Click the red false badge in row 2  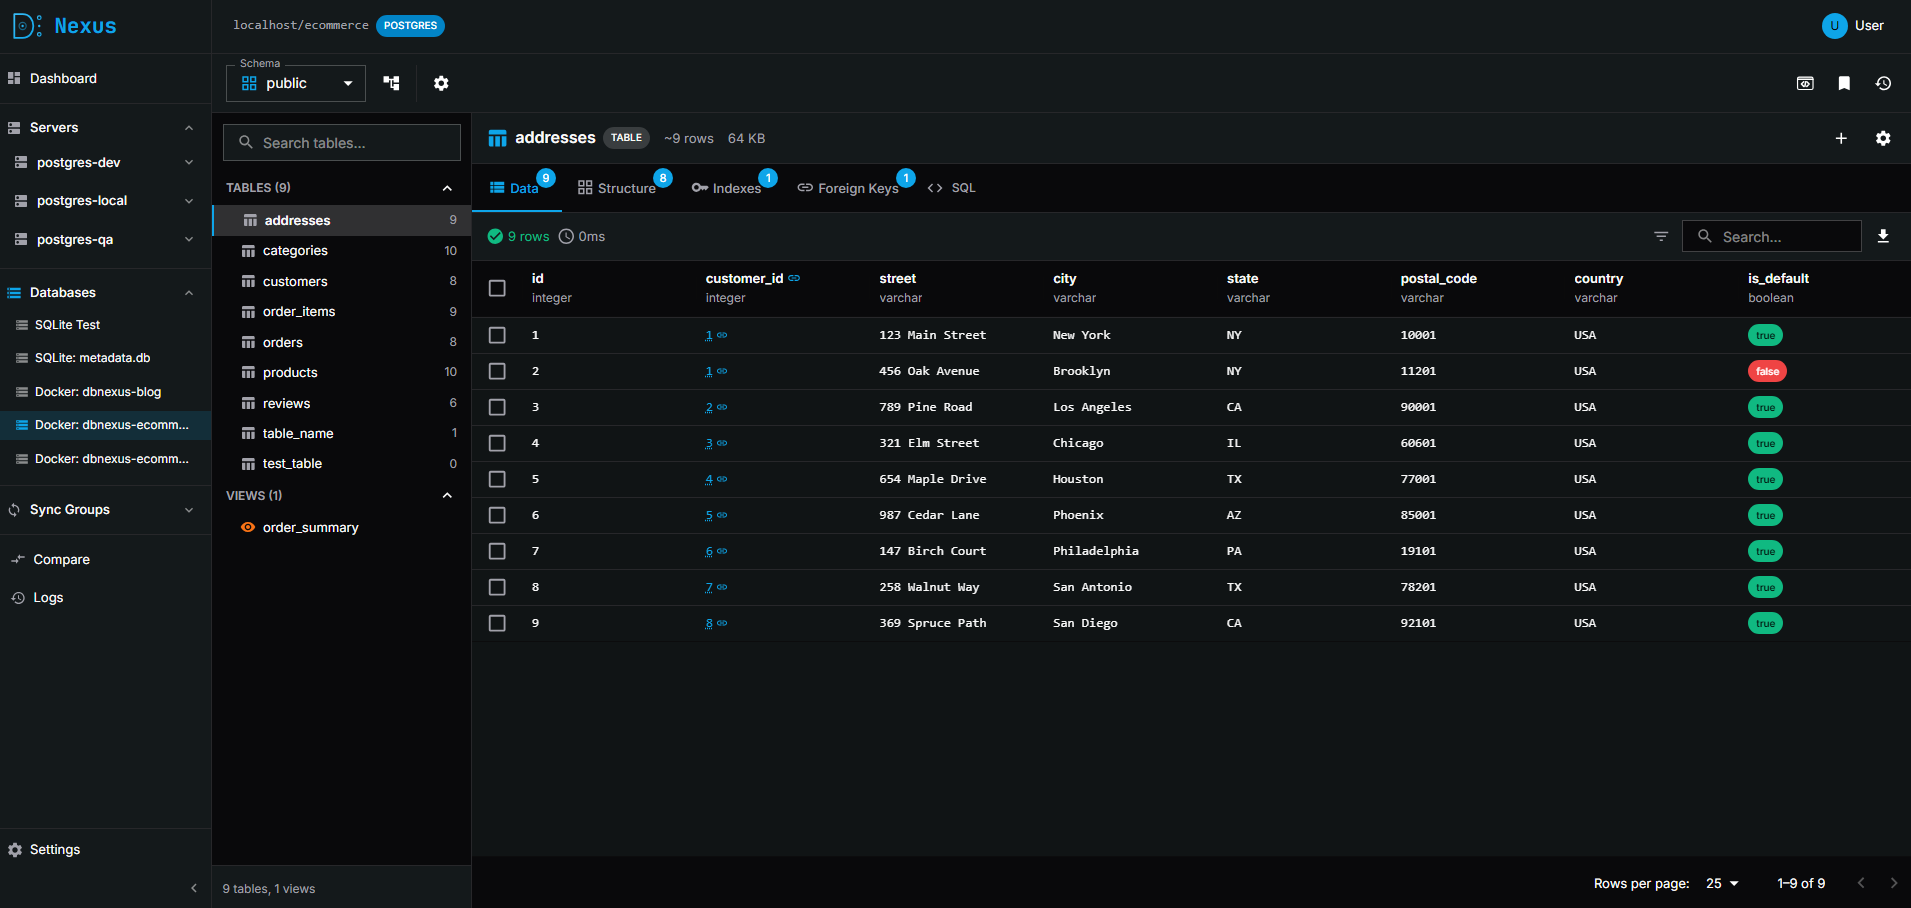point(1767,371)
